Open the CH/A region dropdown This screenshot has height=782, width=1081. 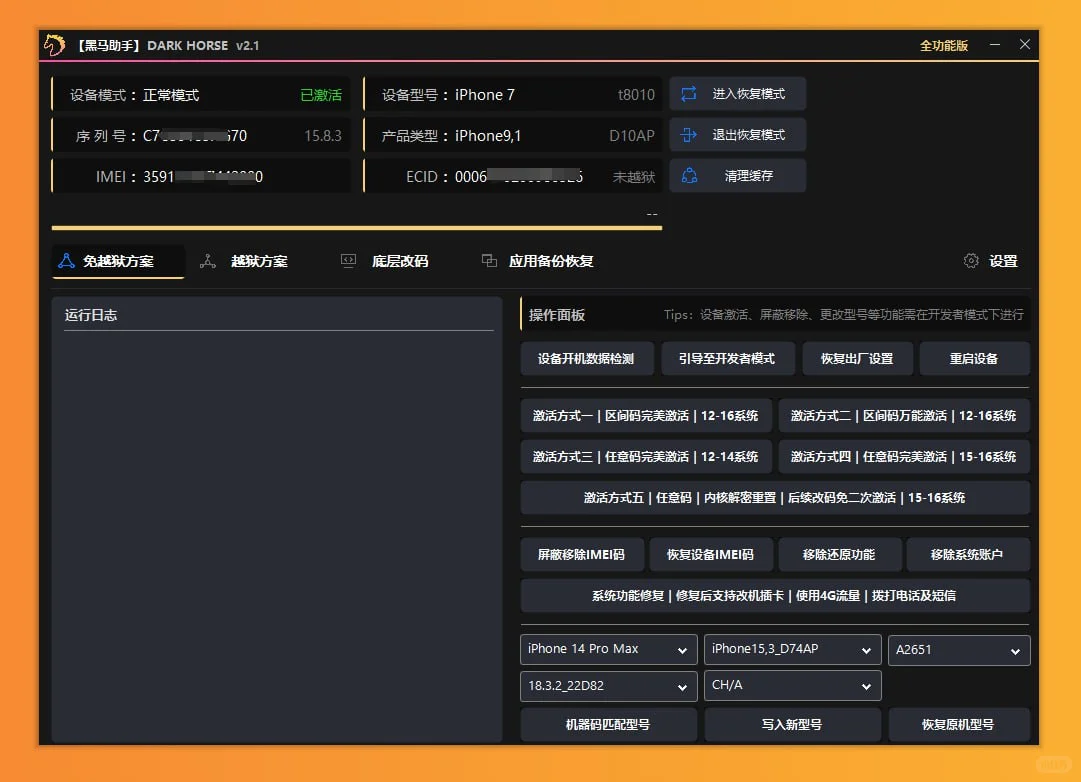click(791, 685)
